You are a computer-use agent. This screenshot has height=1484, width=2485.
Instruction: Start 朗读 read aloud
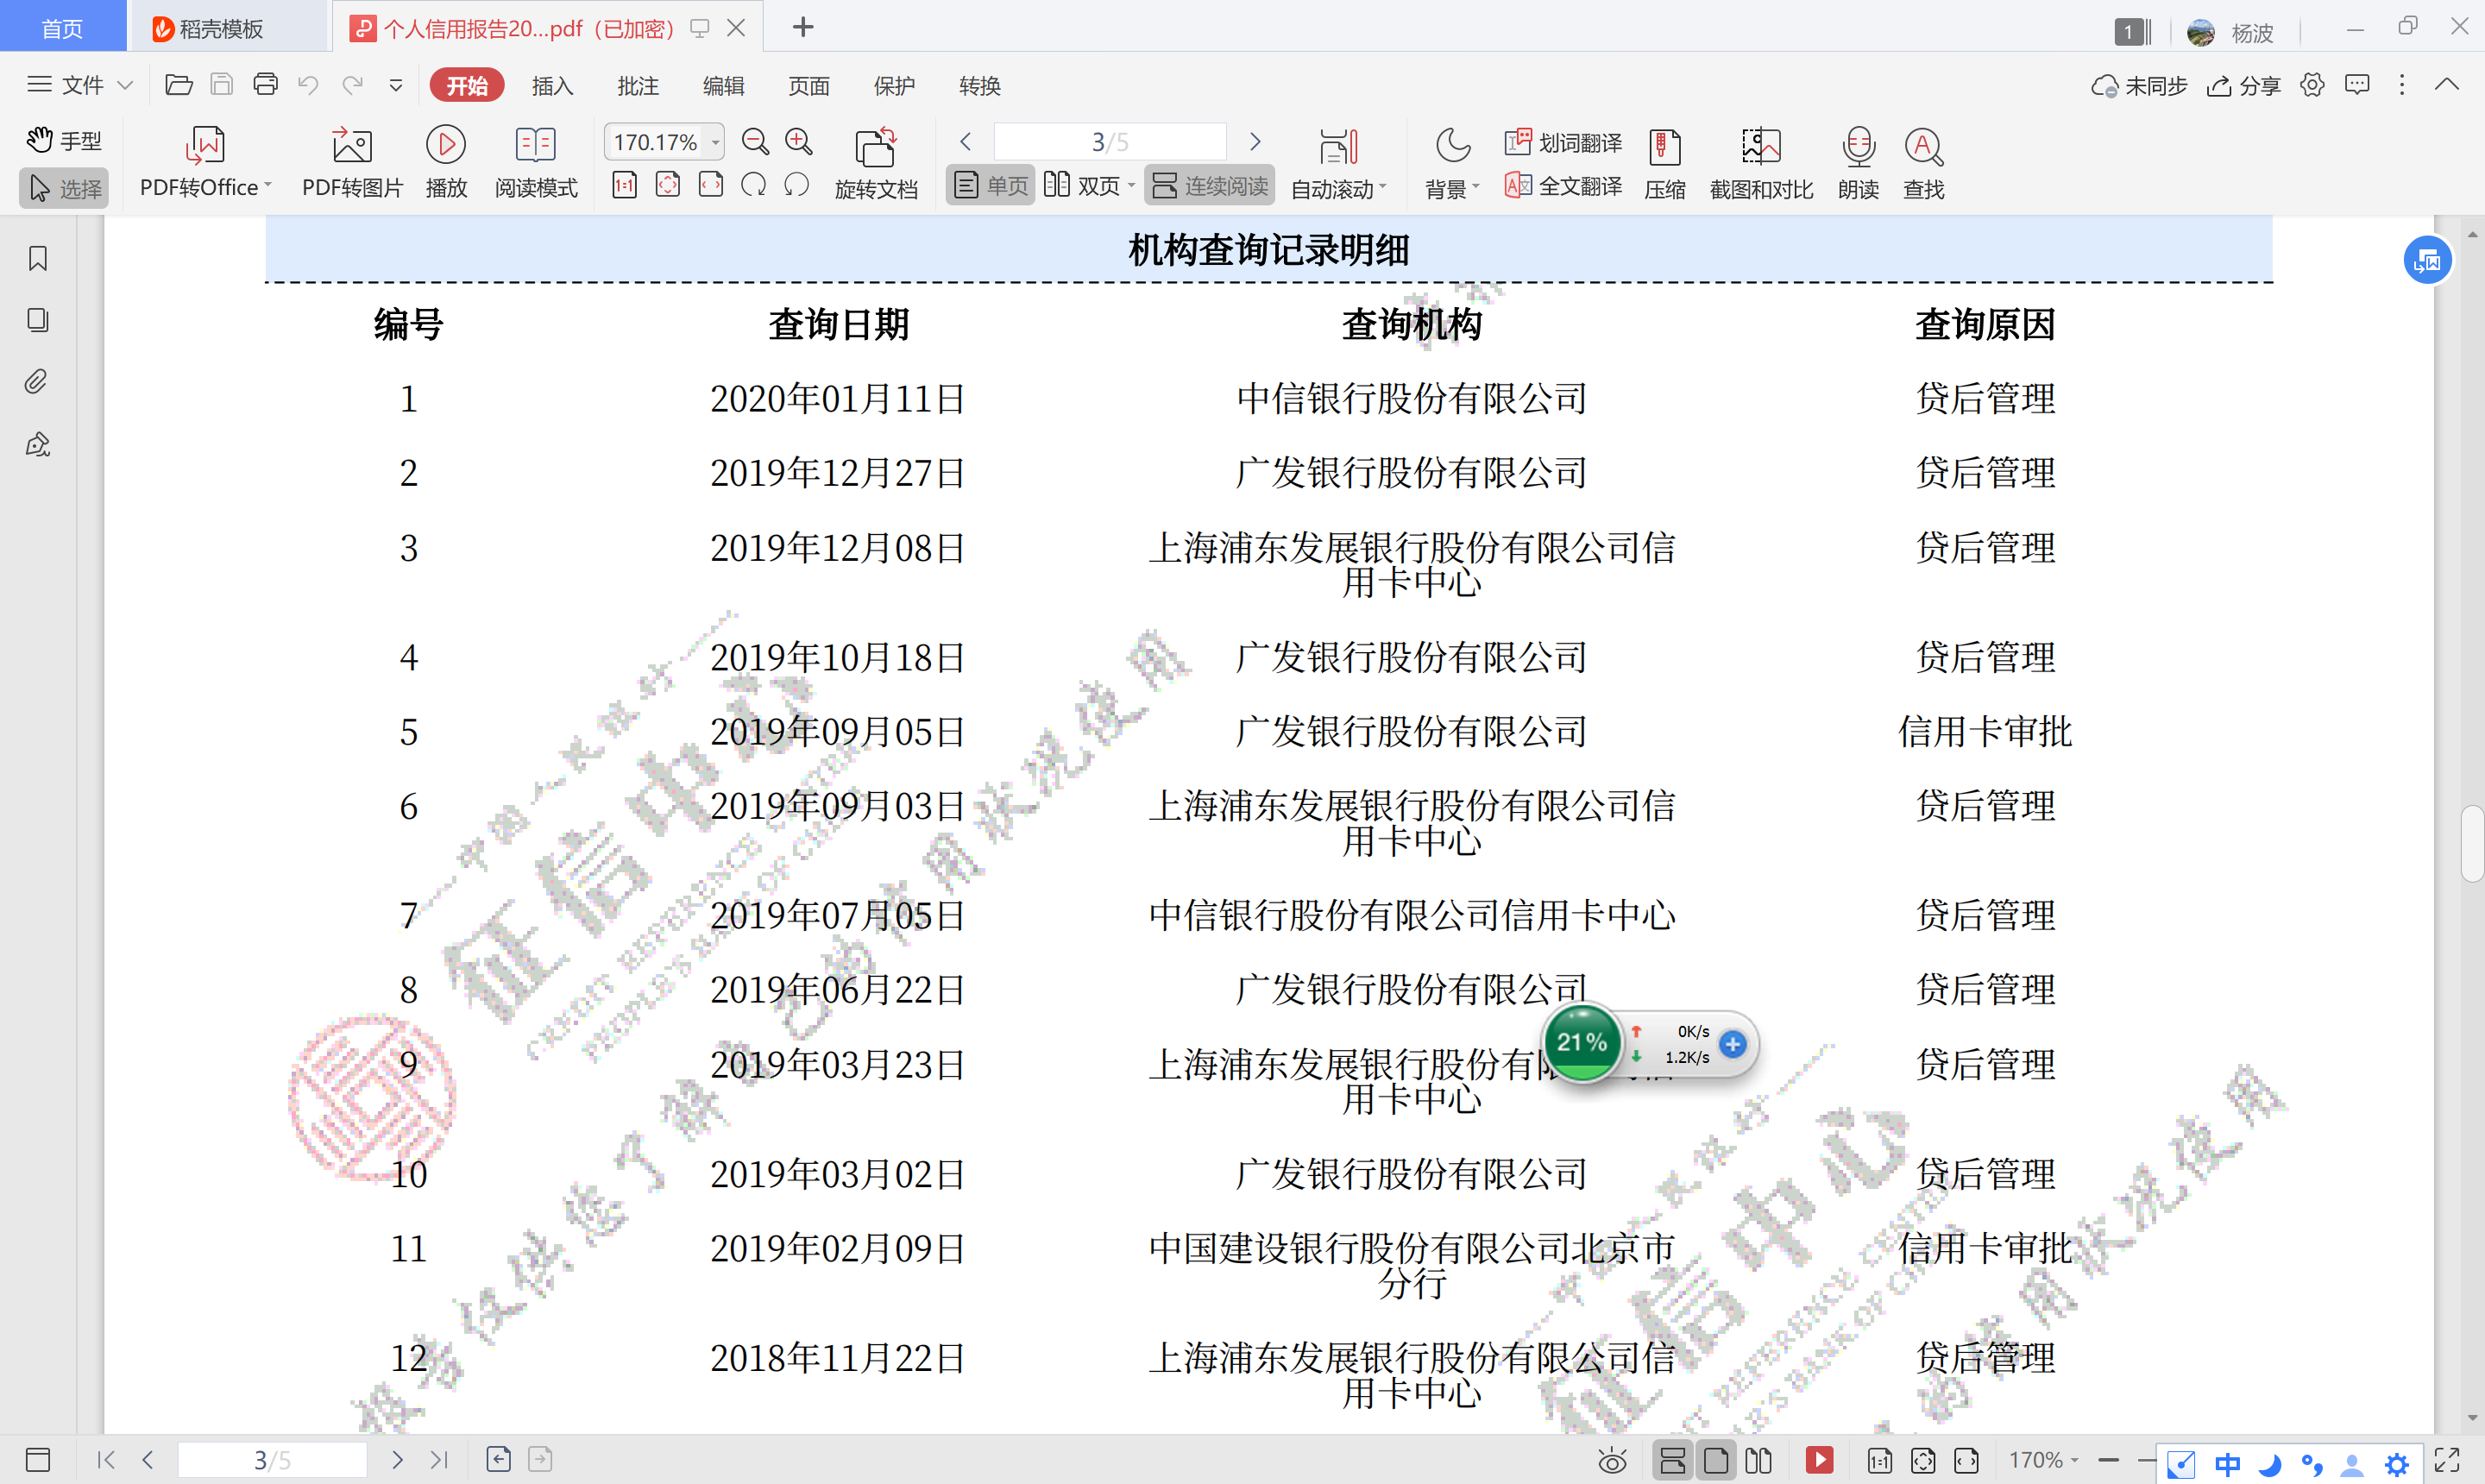[x=1858, y=163]
